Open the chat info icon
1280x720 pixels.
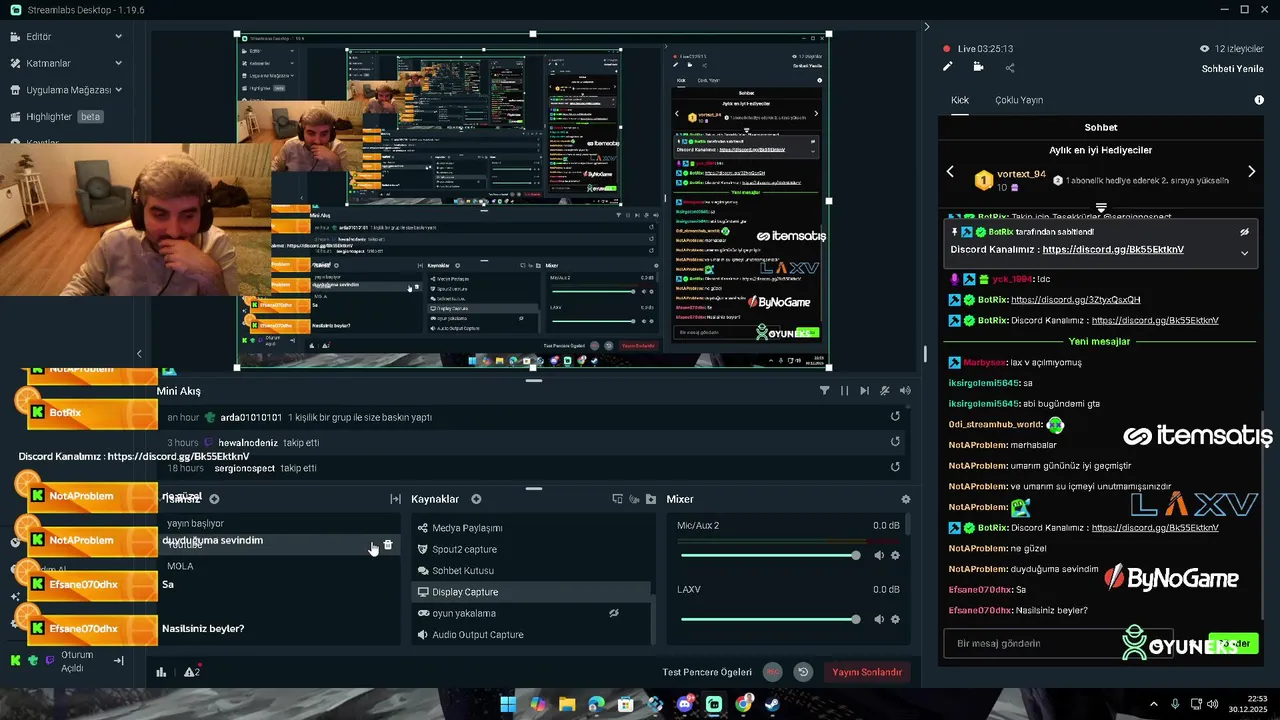[x=1259, y=100]
